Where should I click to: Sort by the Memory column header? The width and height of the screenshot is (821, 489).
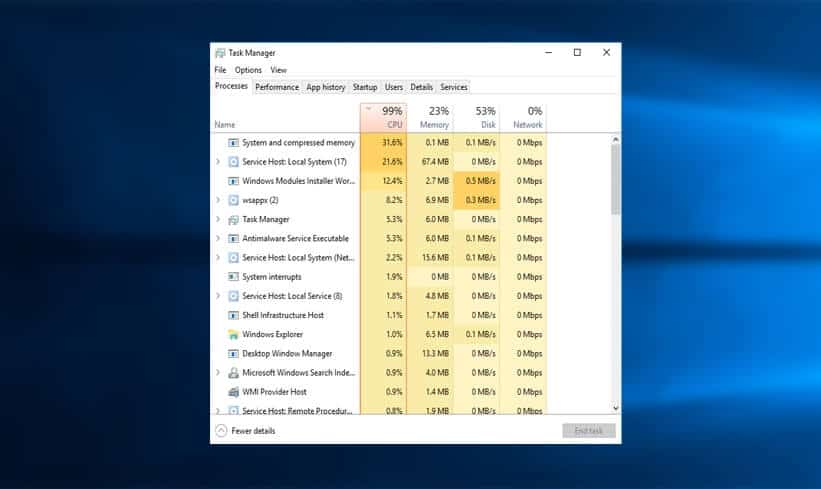coord(430,118)
